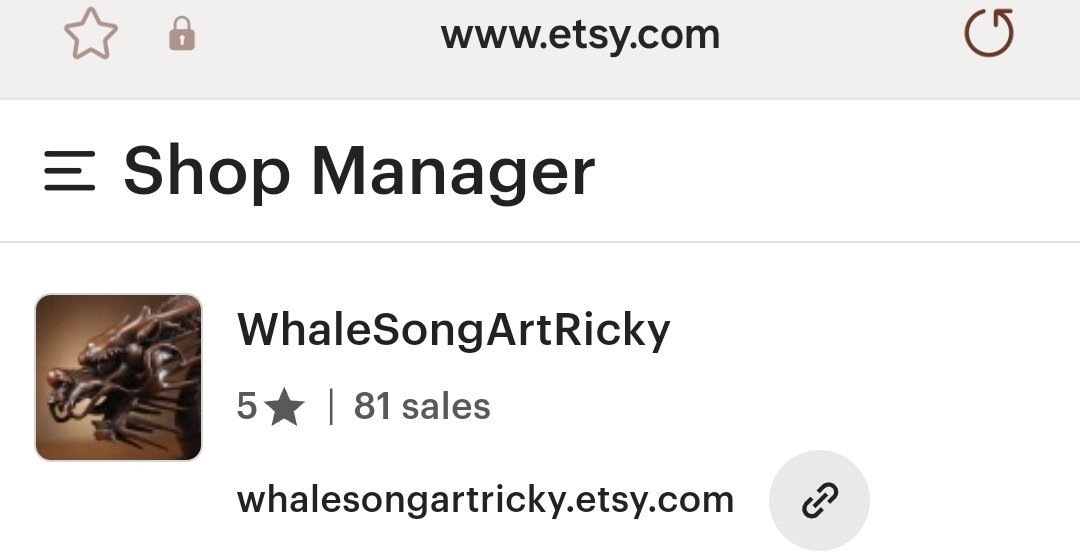Add etsy.com to favorites

point(91,36)
